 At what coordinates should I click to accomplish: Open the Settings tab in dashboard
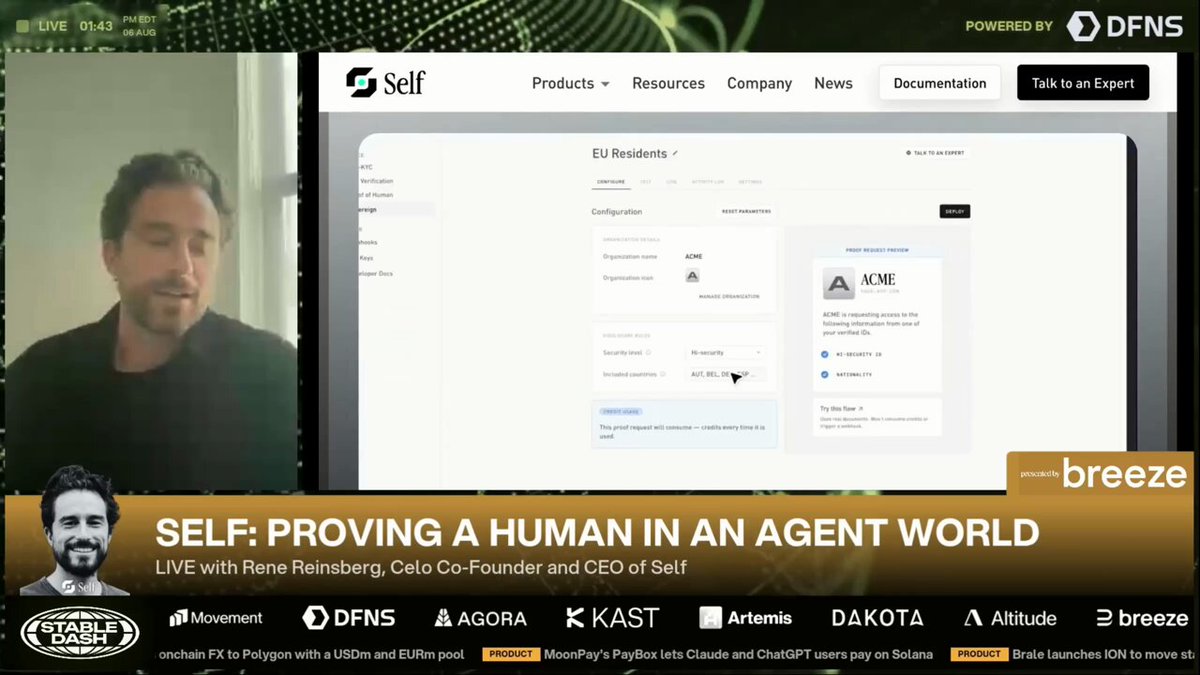750,182
